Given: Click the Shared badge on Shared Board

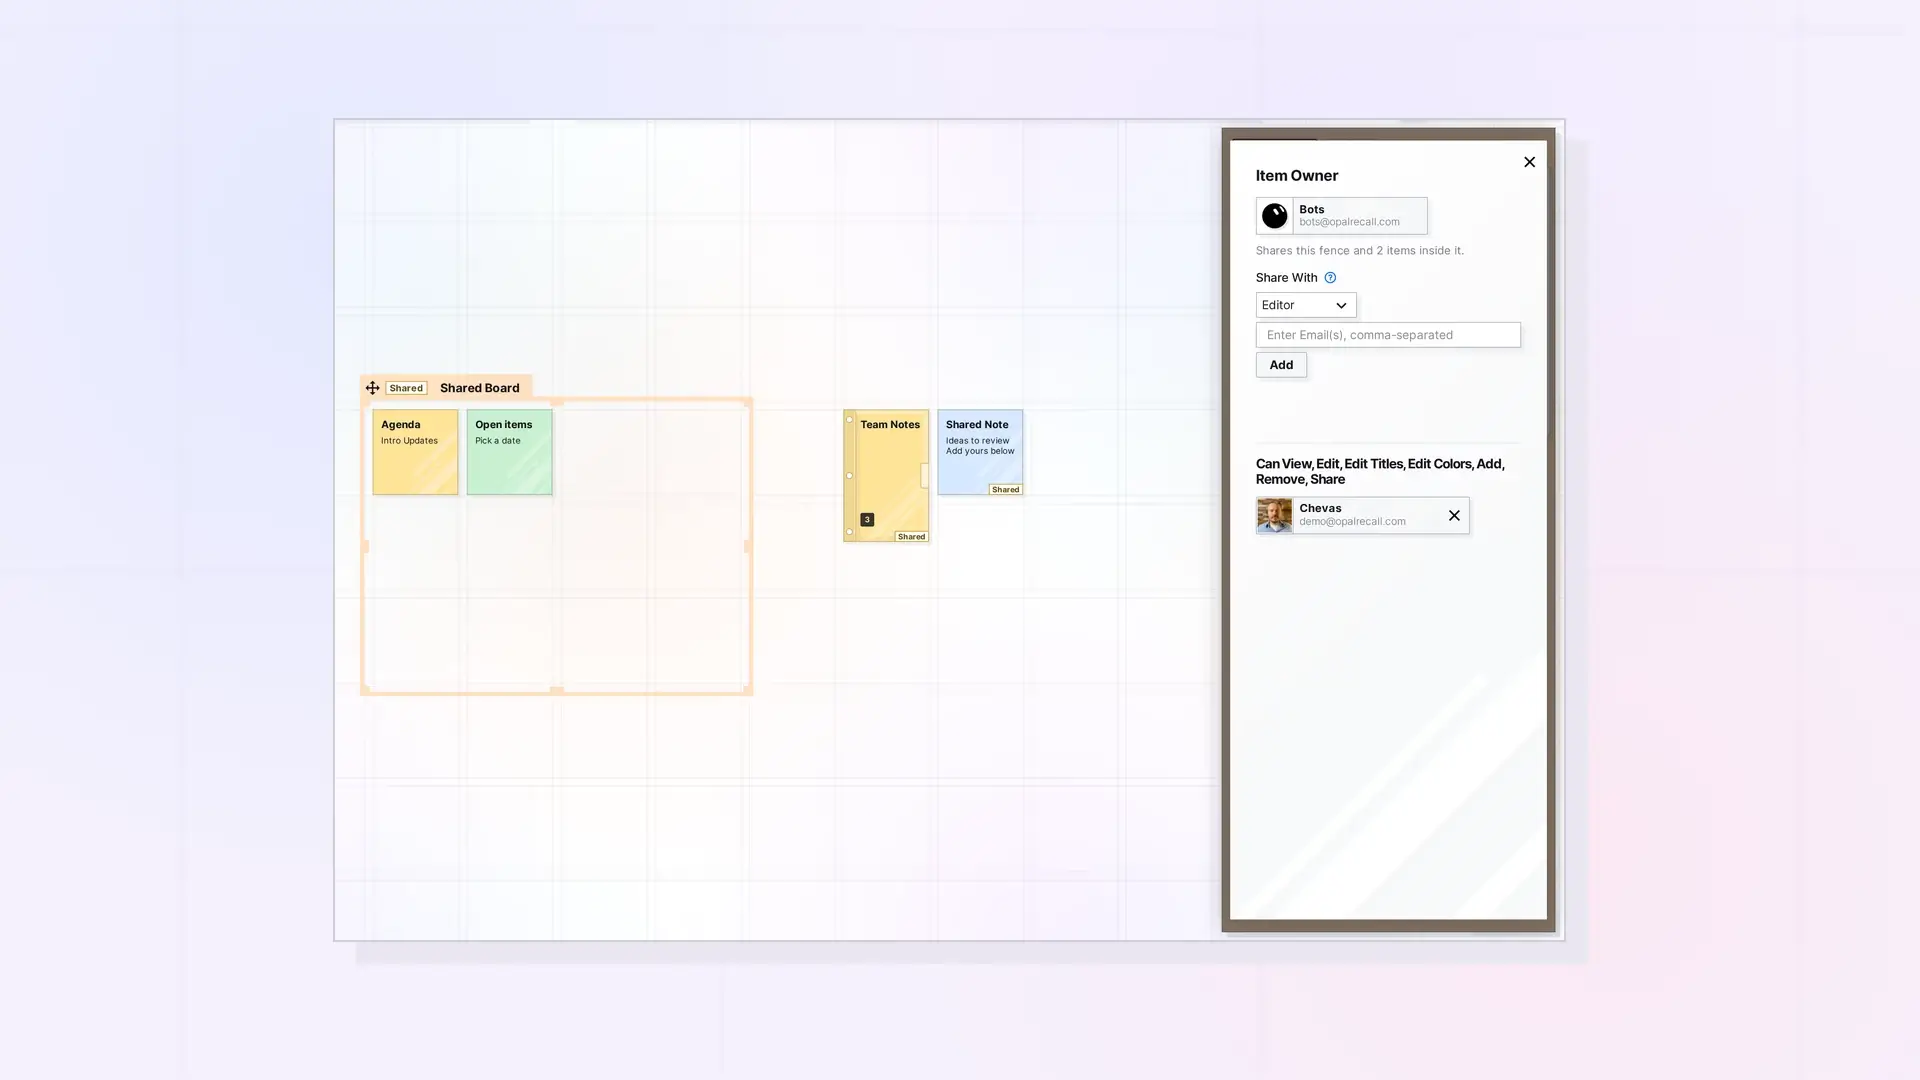Looking at the screenshot, I should [406, 388].
